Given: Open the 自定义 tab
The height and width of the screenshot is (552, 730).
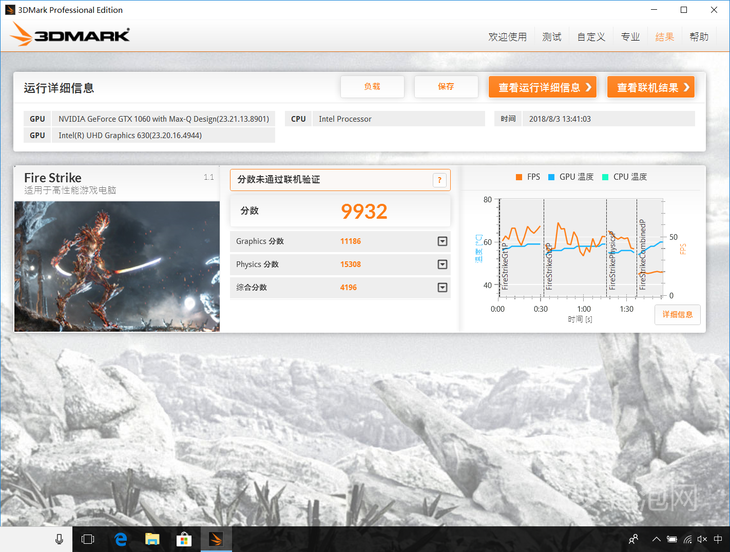Looking at the screenshot, I should click(x=591, y=37).
